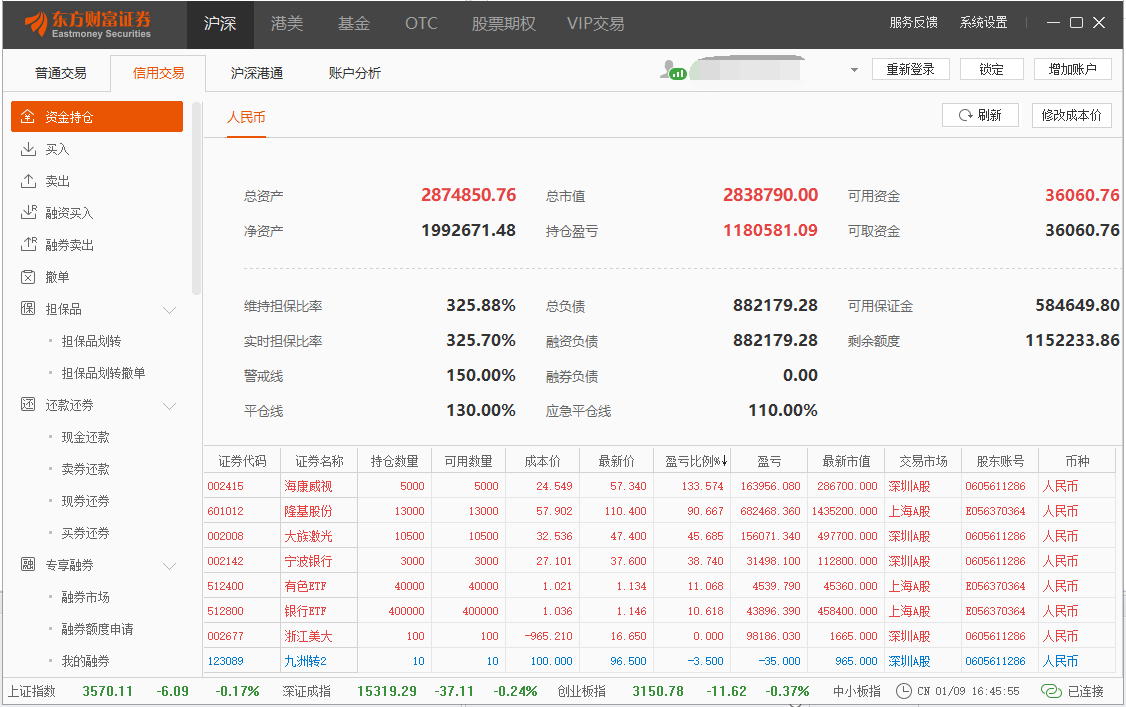
Task: Open the 沪深港通 tab
Action: click(256, 72)
